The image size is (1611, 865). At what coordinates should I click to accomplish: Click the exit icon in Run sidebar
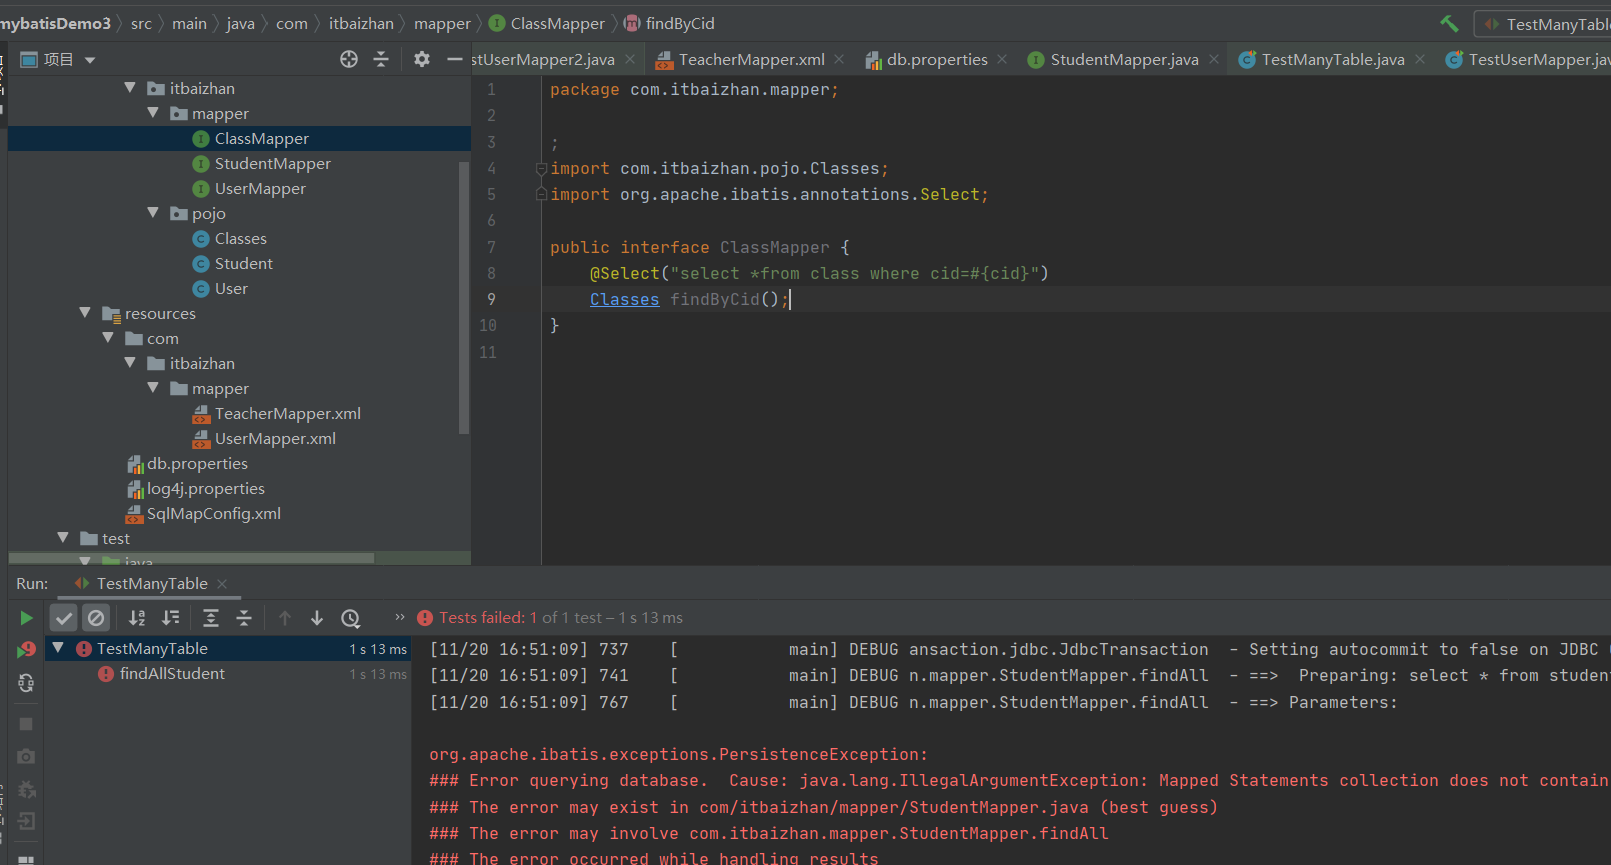tap(26, 822)
